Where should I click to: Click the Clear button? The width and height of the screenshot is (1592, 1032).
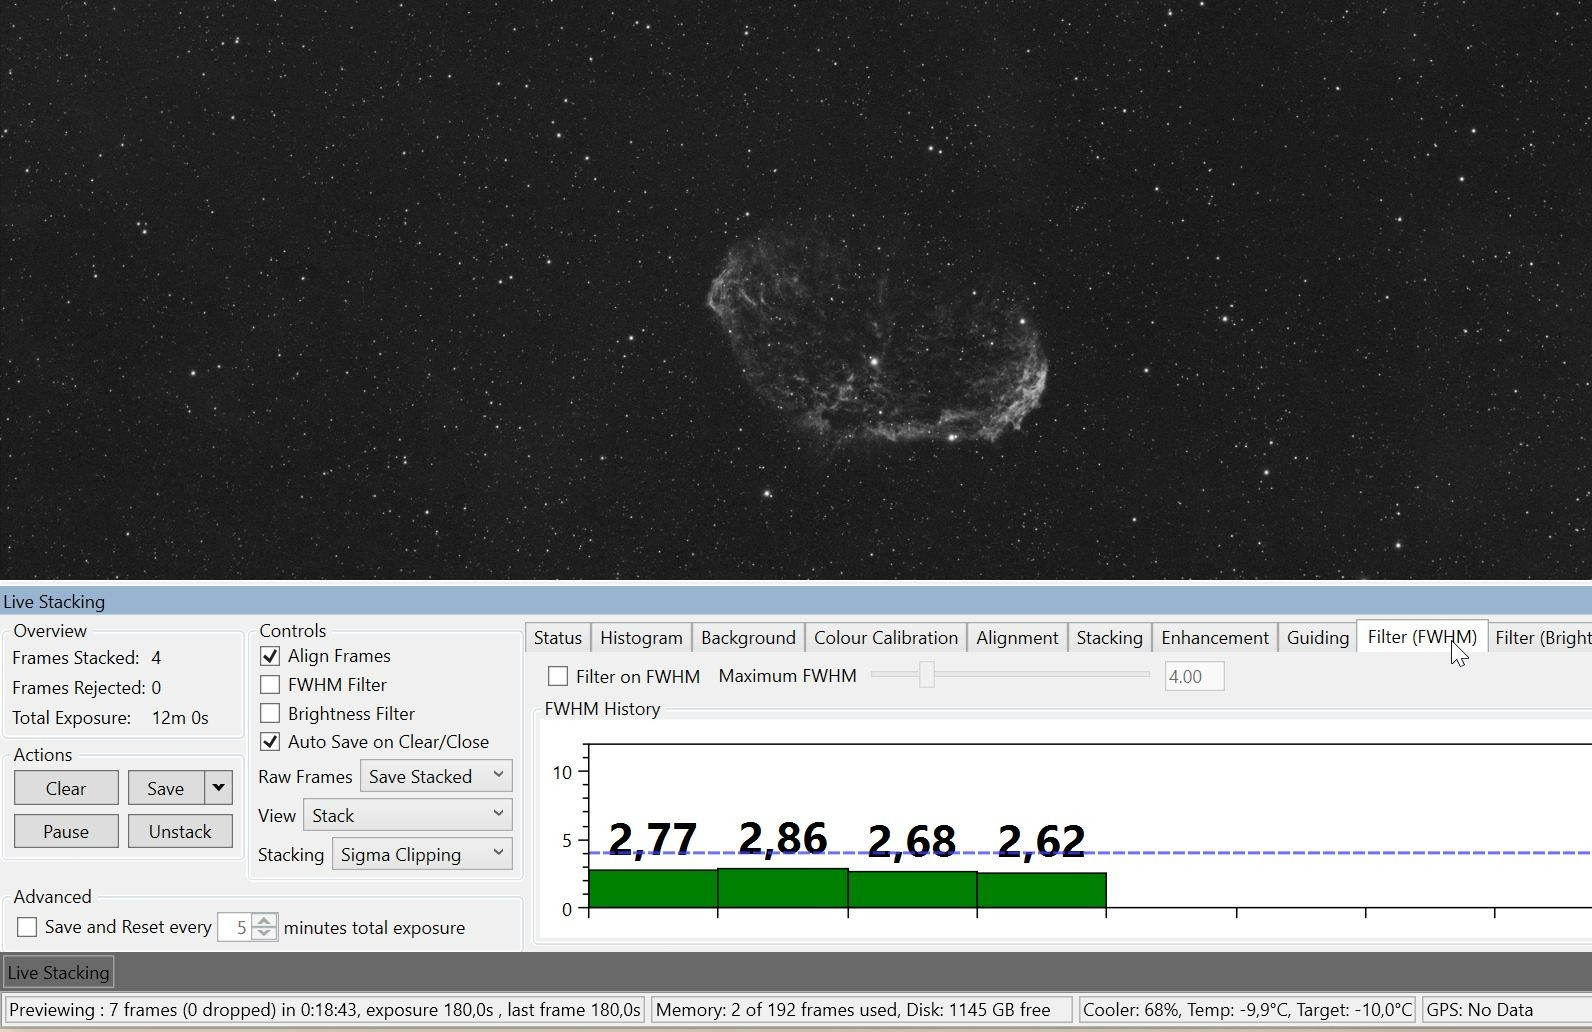[x=66, y=788]
